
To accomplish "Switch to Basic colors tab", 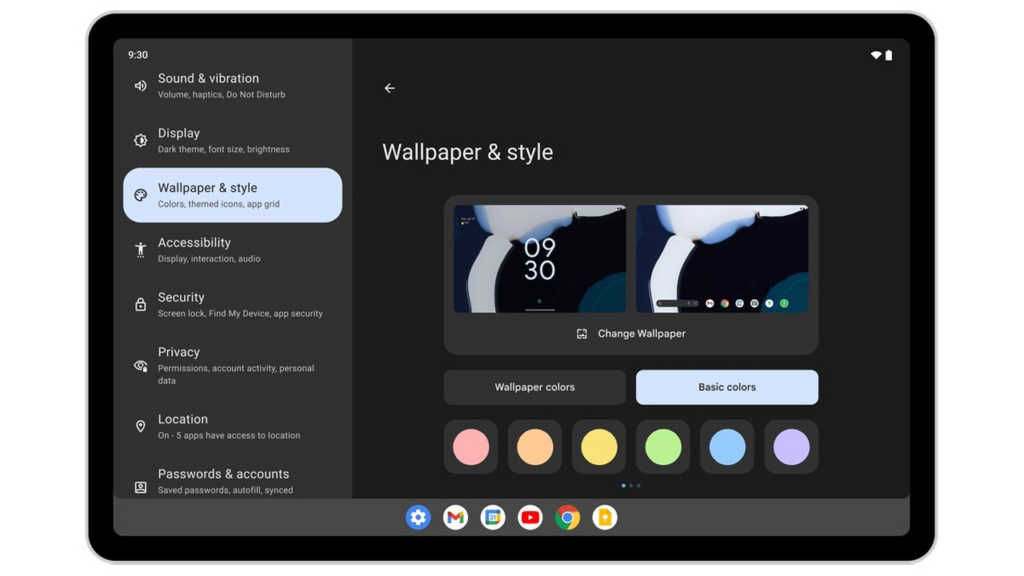I will point(727,387).
